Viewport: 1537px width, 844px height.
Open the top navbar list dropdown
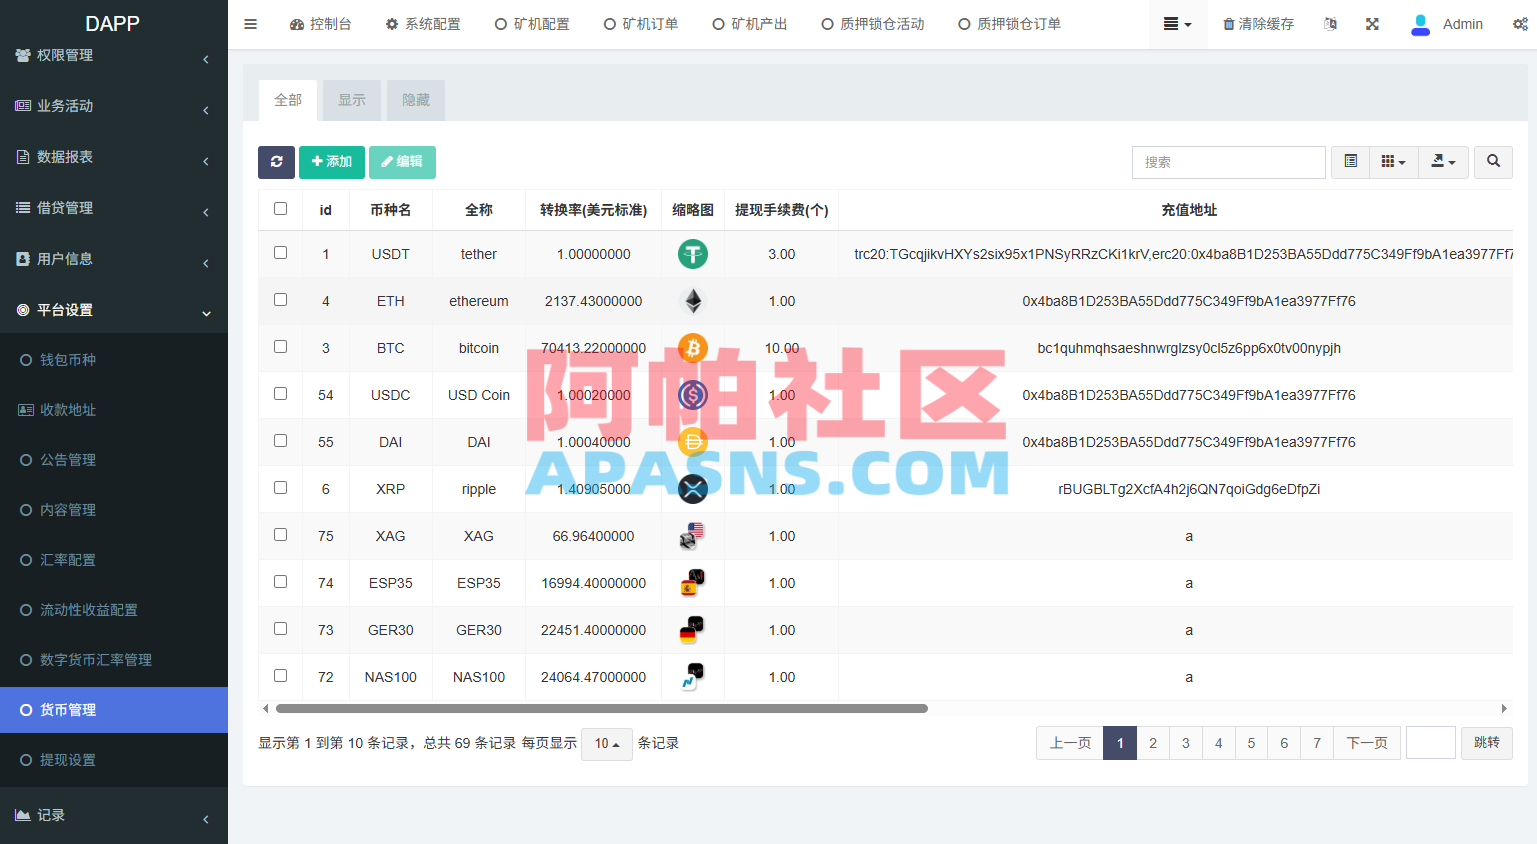click(x=1177, y=24)
